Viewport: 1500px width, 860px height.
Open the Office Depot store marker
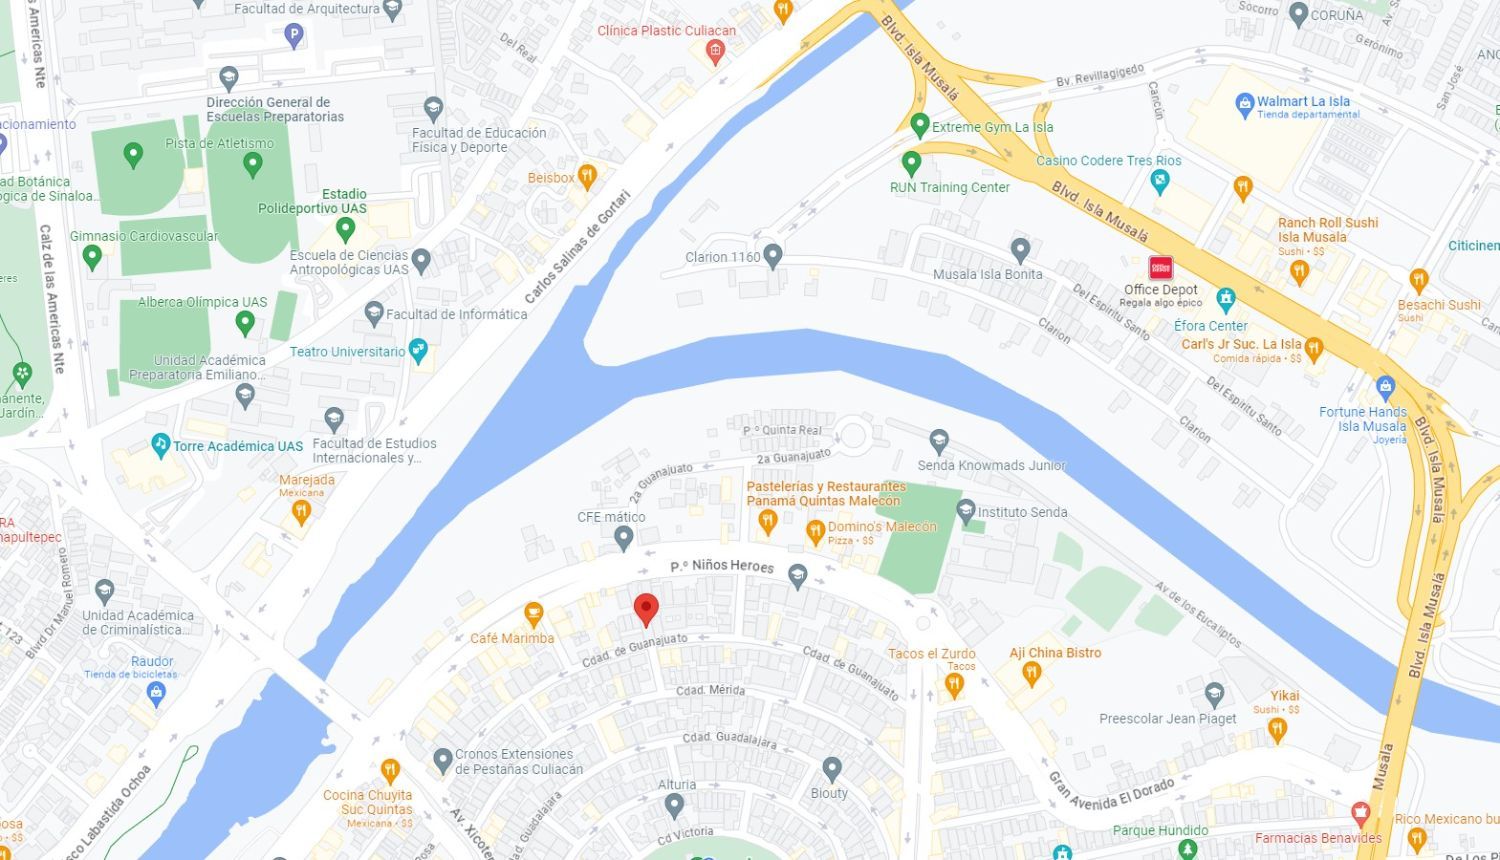point(1161,268)
